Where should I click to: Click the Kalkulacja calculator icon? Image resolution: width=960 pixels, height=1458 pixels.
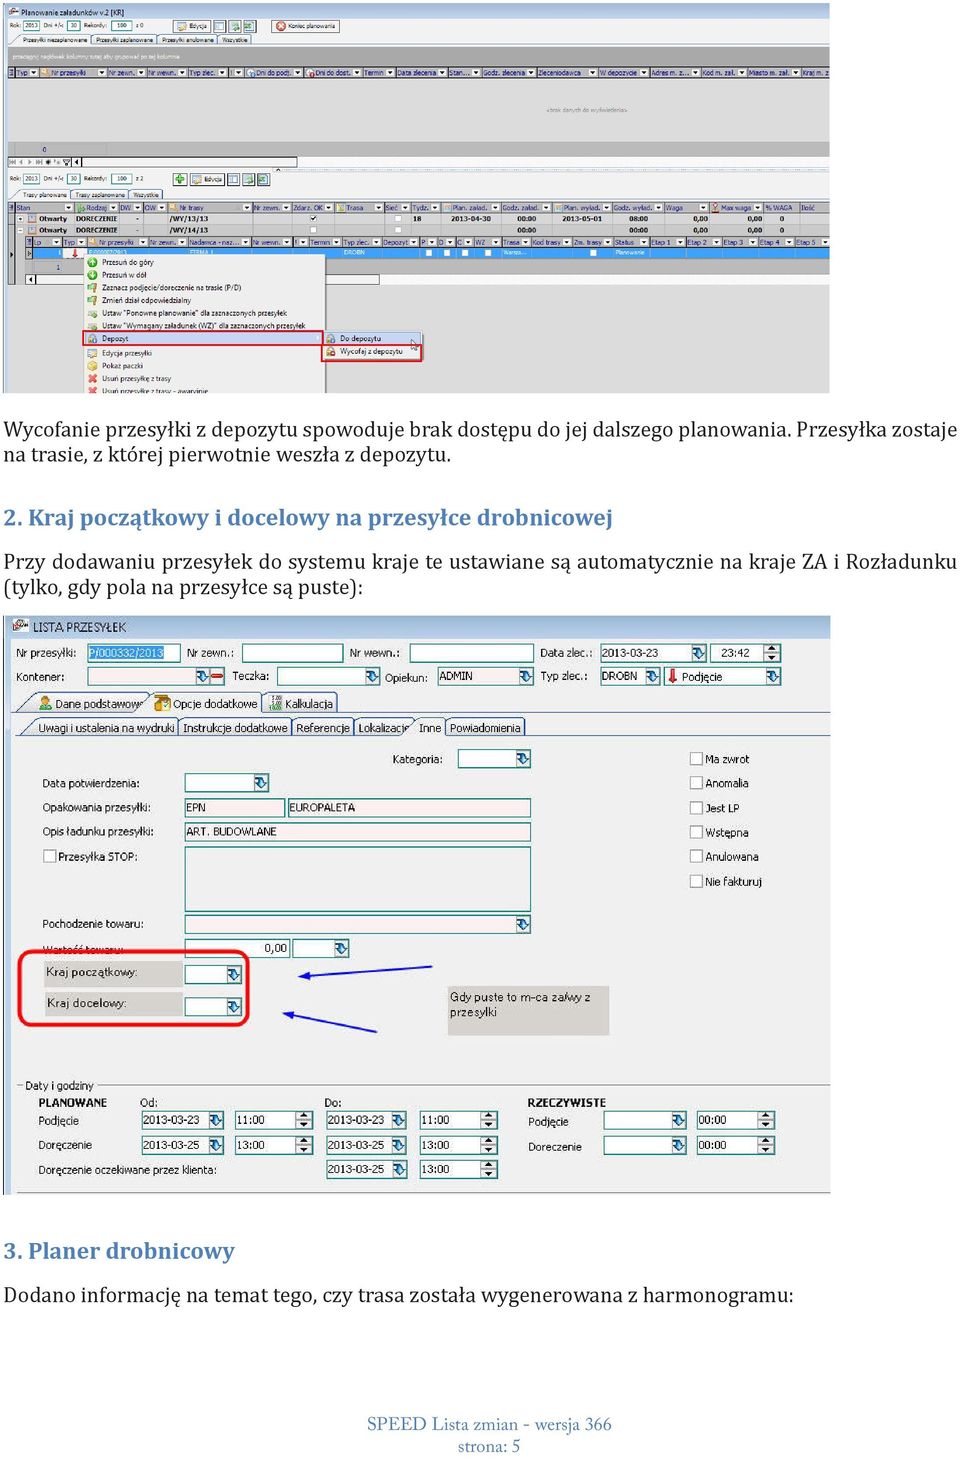point(276,703)
